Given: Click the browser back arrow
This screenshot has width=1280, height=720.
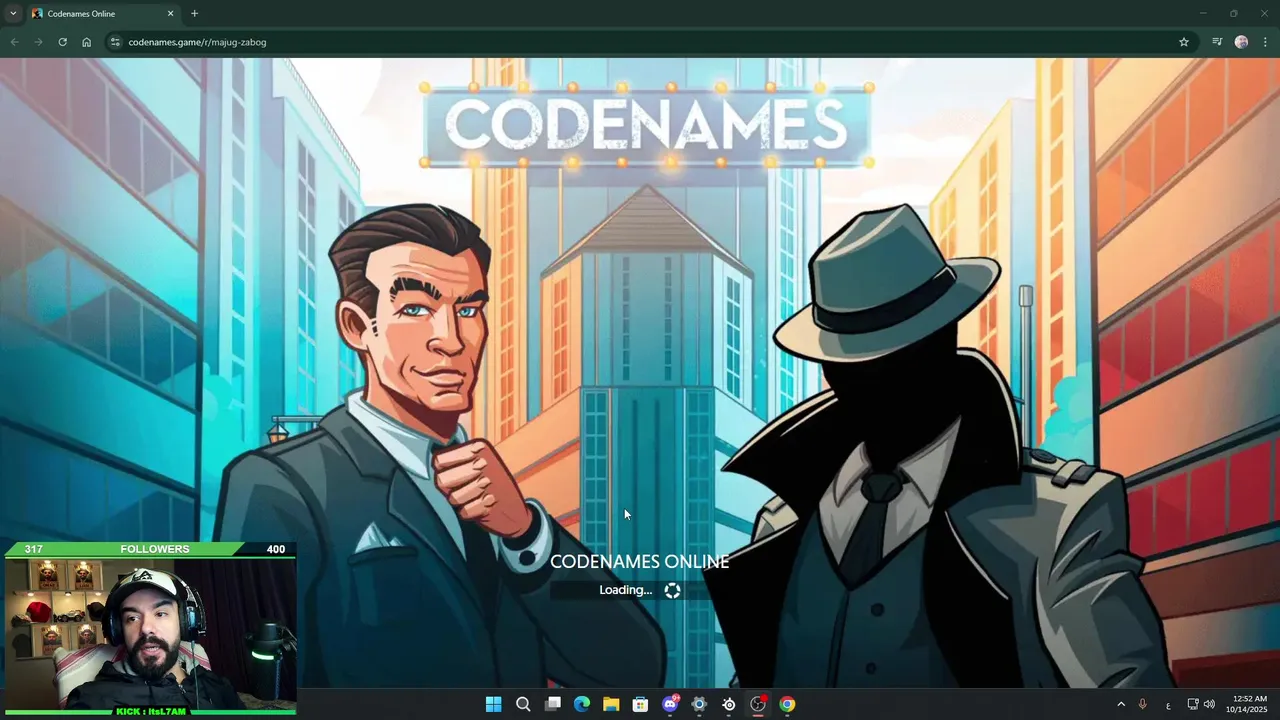Looking at the screenshot, I should (x=14, y=42).
